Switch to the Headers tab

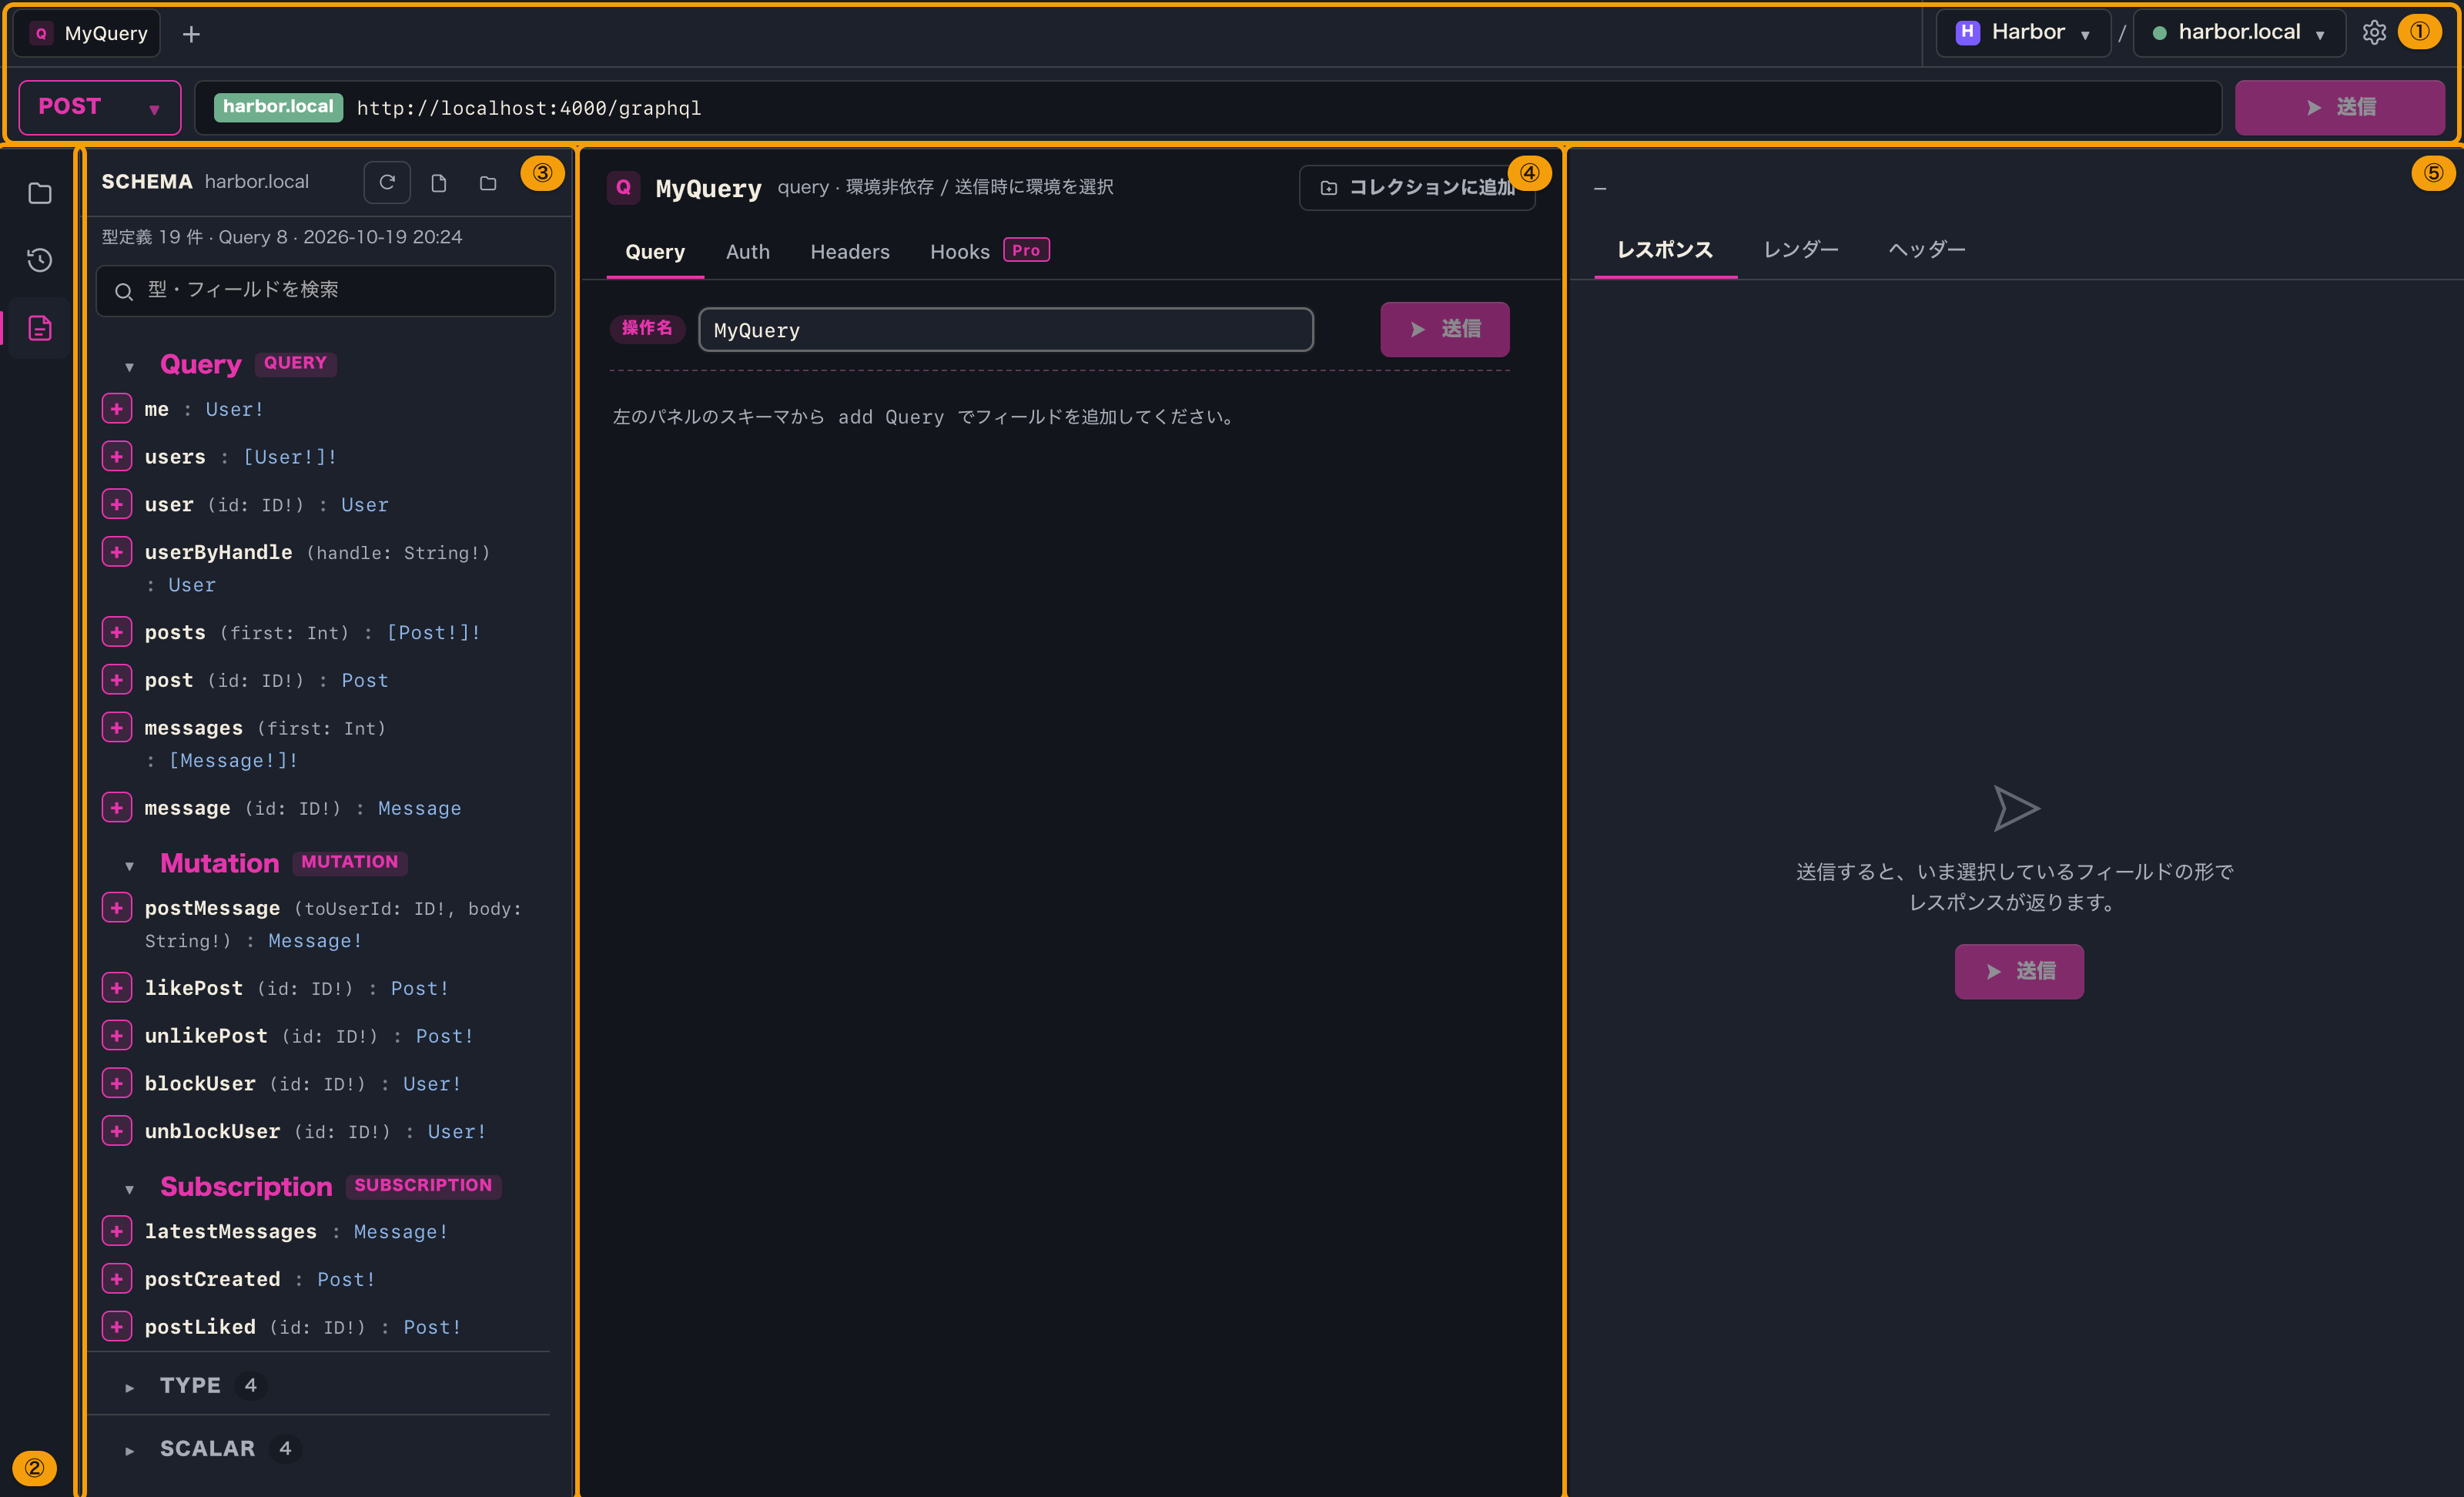[x=850, y=252]
